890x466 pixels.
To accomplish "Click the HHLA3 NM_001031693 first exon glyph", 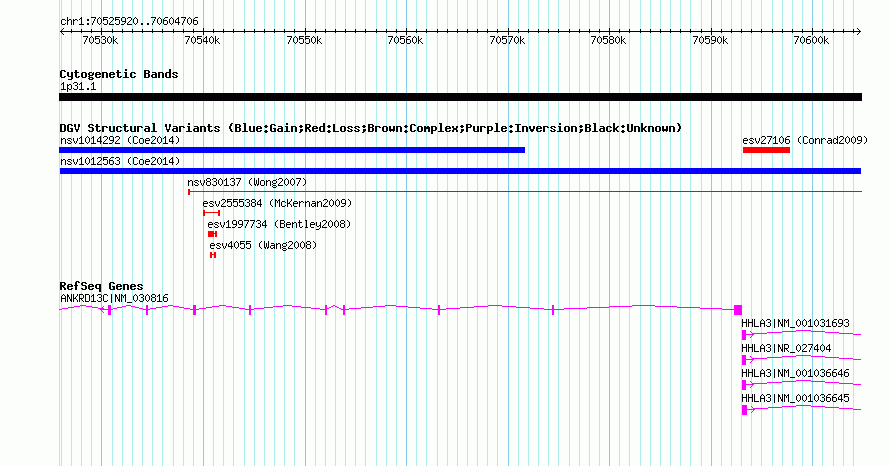I will point(744,335).
